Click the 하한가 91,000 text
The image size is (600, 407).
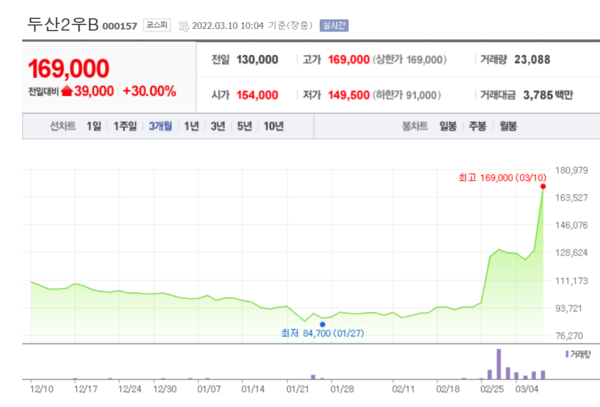[x=407, y=95]
